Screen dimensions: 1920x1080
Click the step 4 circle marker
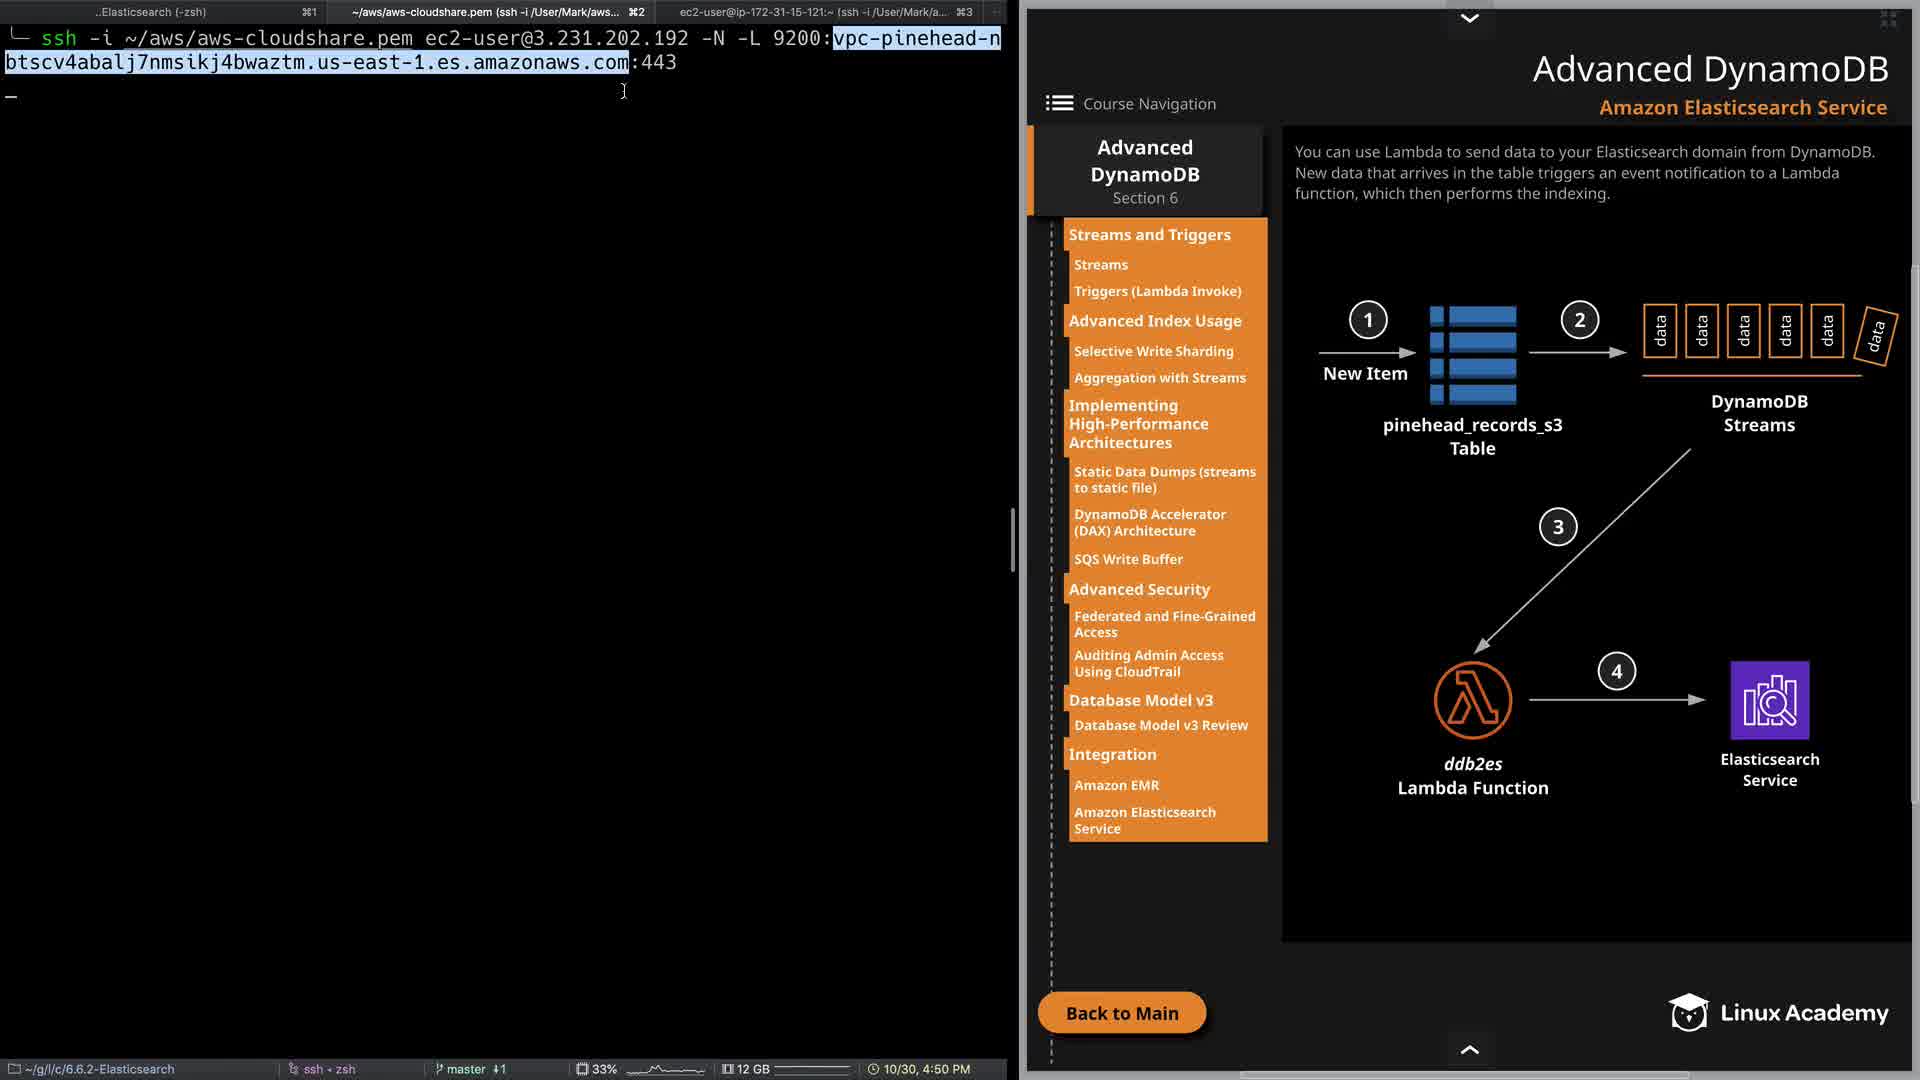(x=1616, y=671)
